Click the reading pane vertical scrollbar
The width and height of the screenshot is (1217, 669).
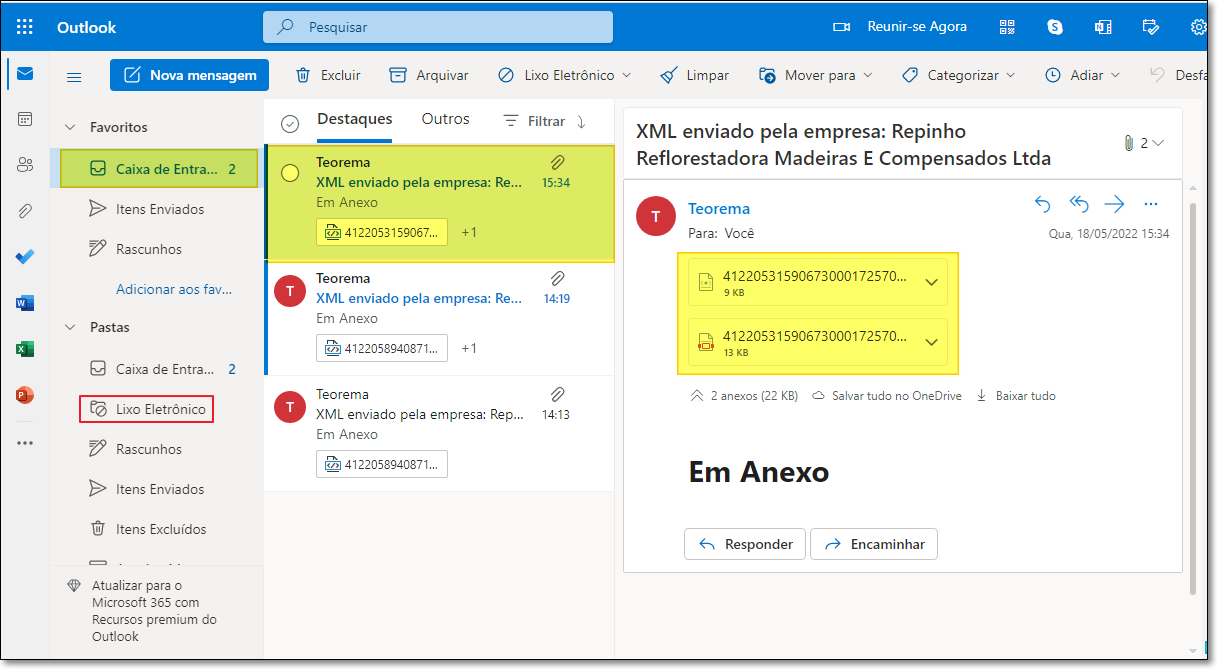pos(1192,398)
